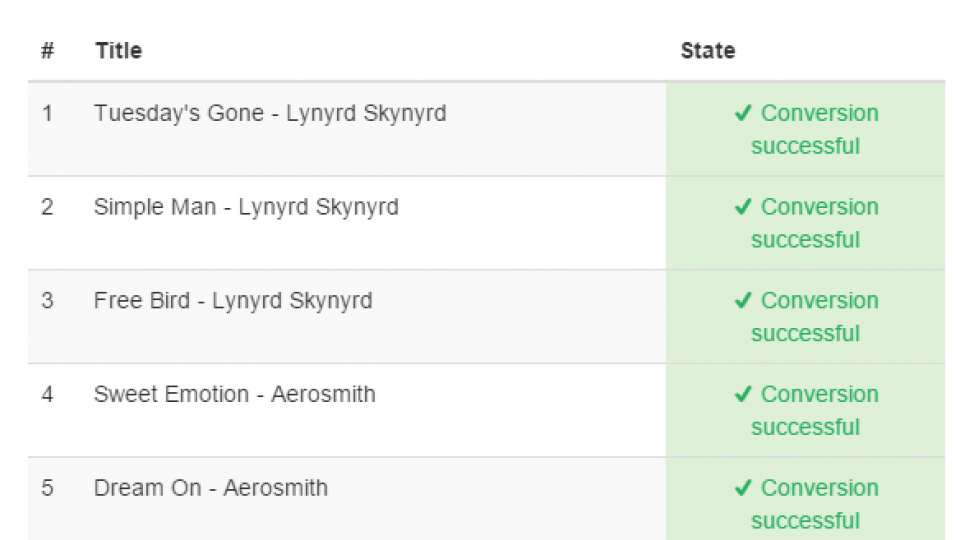This screenshot has height=540, width=960.
Task: Select the State column header
Action: [x=708, y=50]
